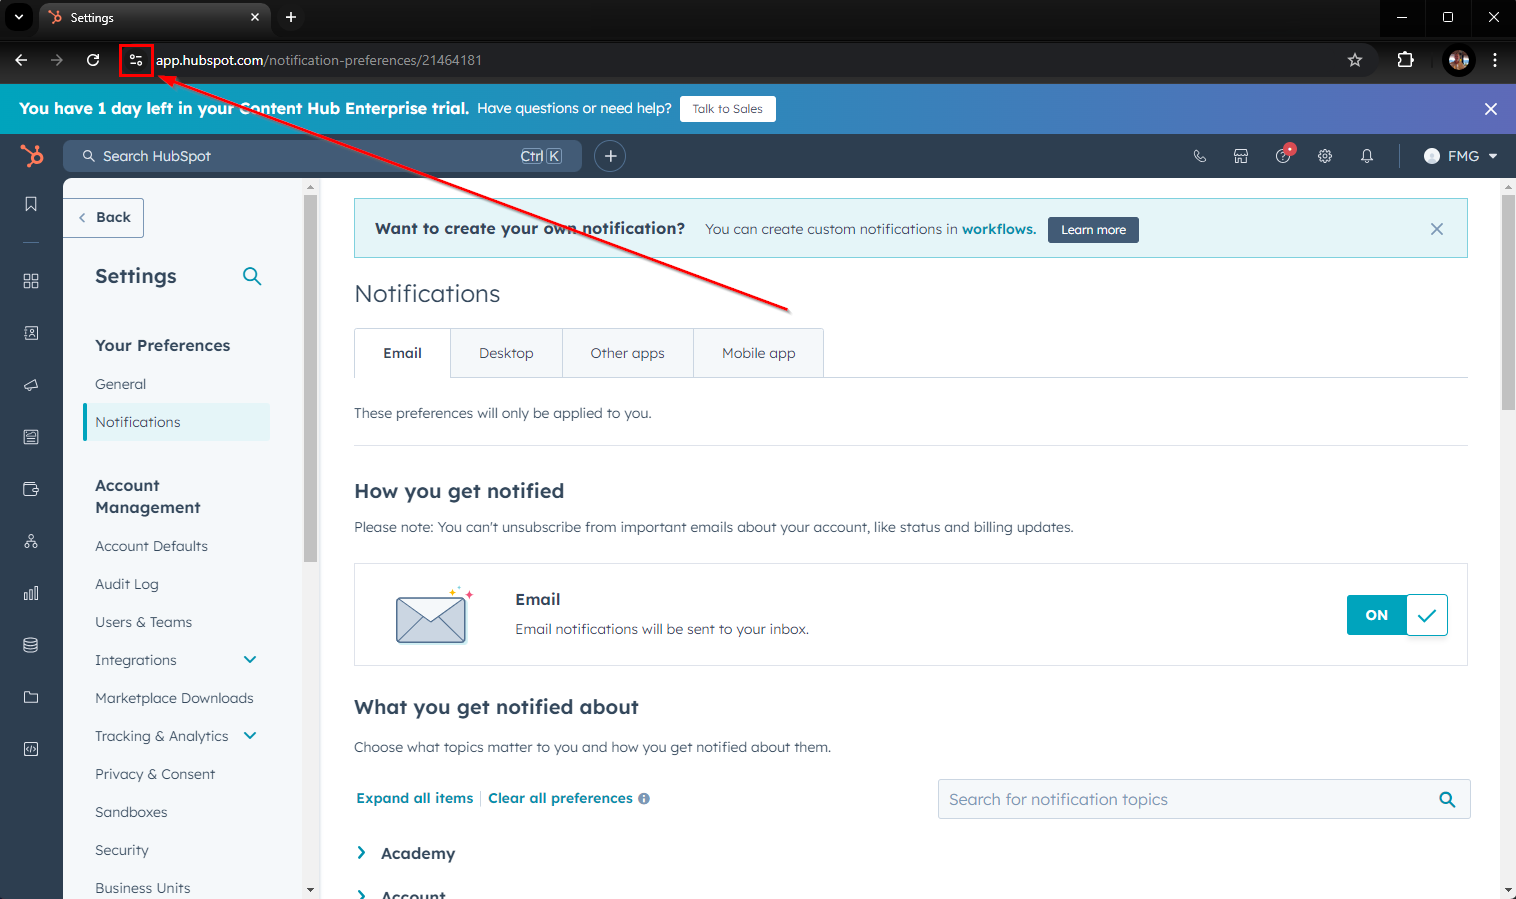Click the settings sidebar scrollbar thumb

[x=310, y=378]
